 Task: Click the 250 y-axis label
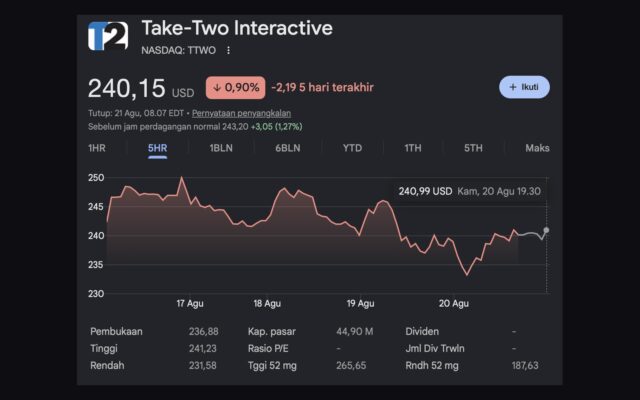click(x=96, y=178)
